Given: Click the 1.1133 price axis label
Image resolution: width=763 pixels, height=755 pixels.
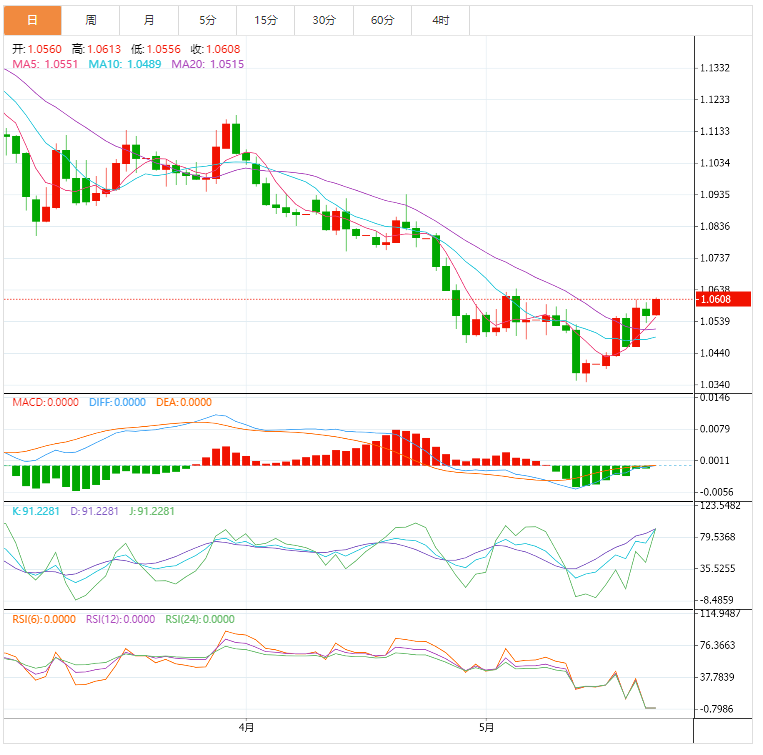Looking at the screenshot, I should (715, 131).
